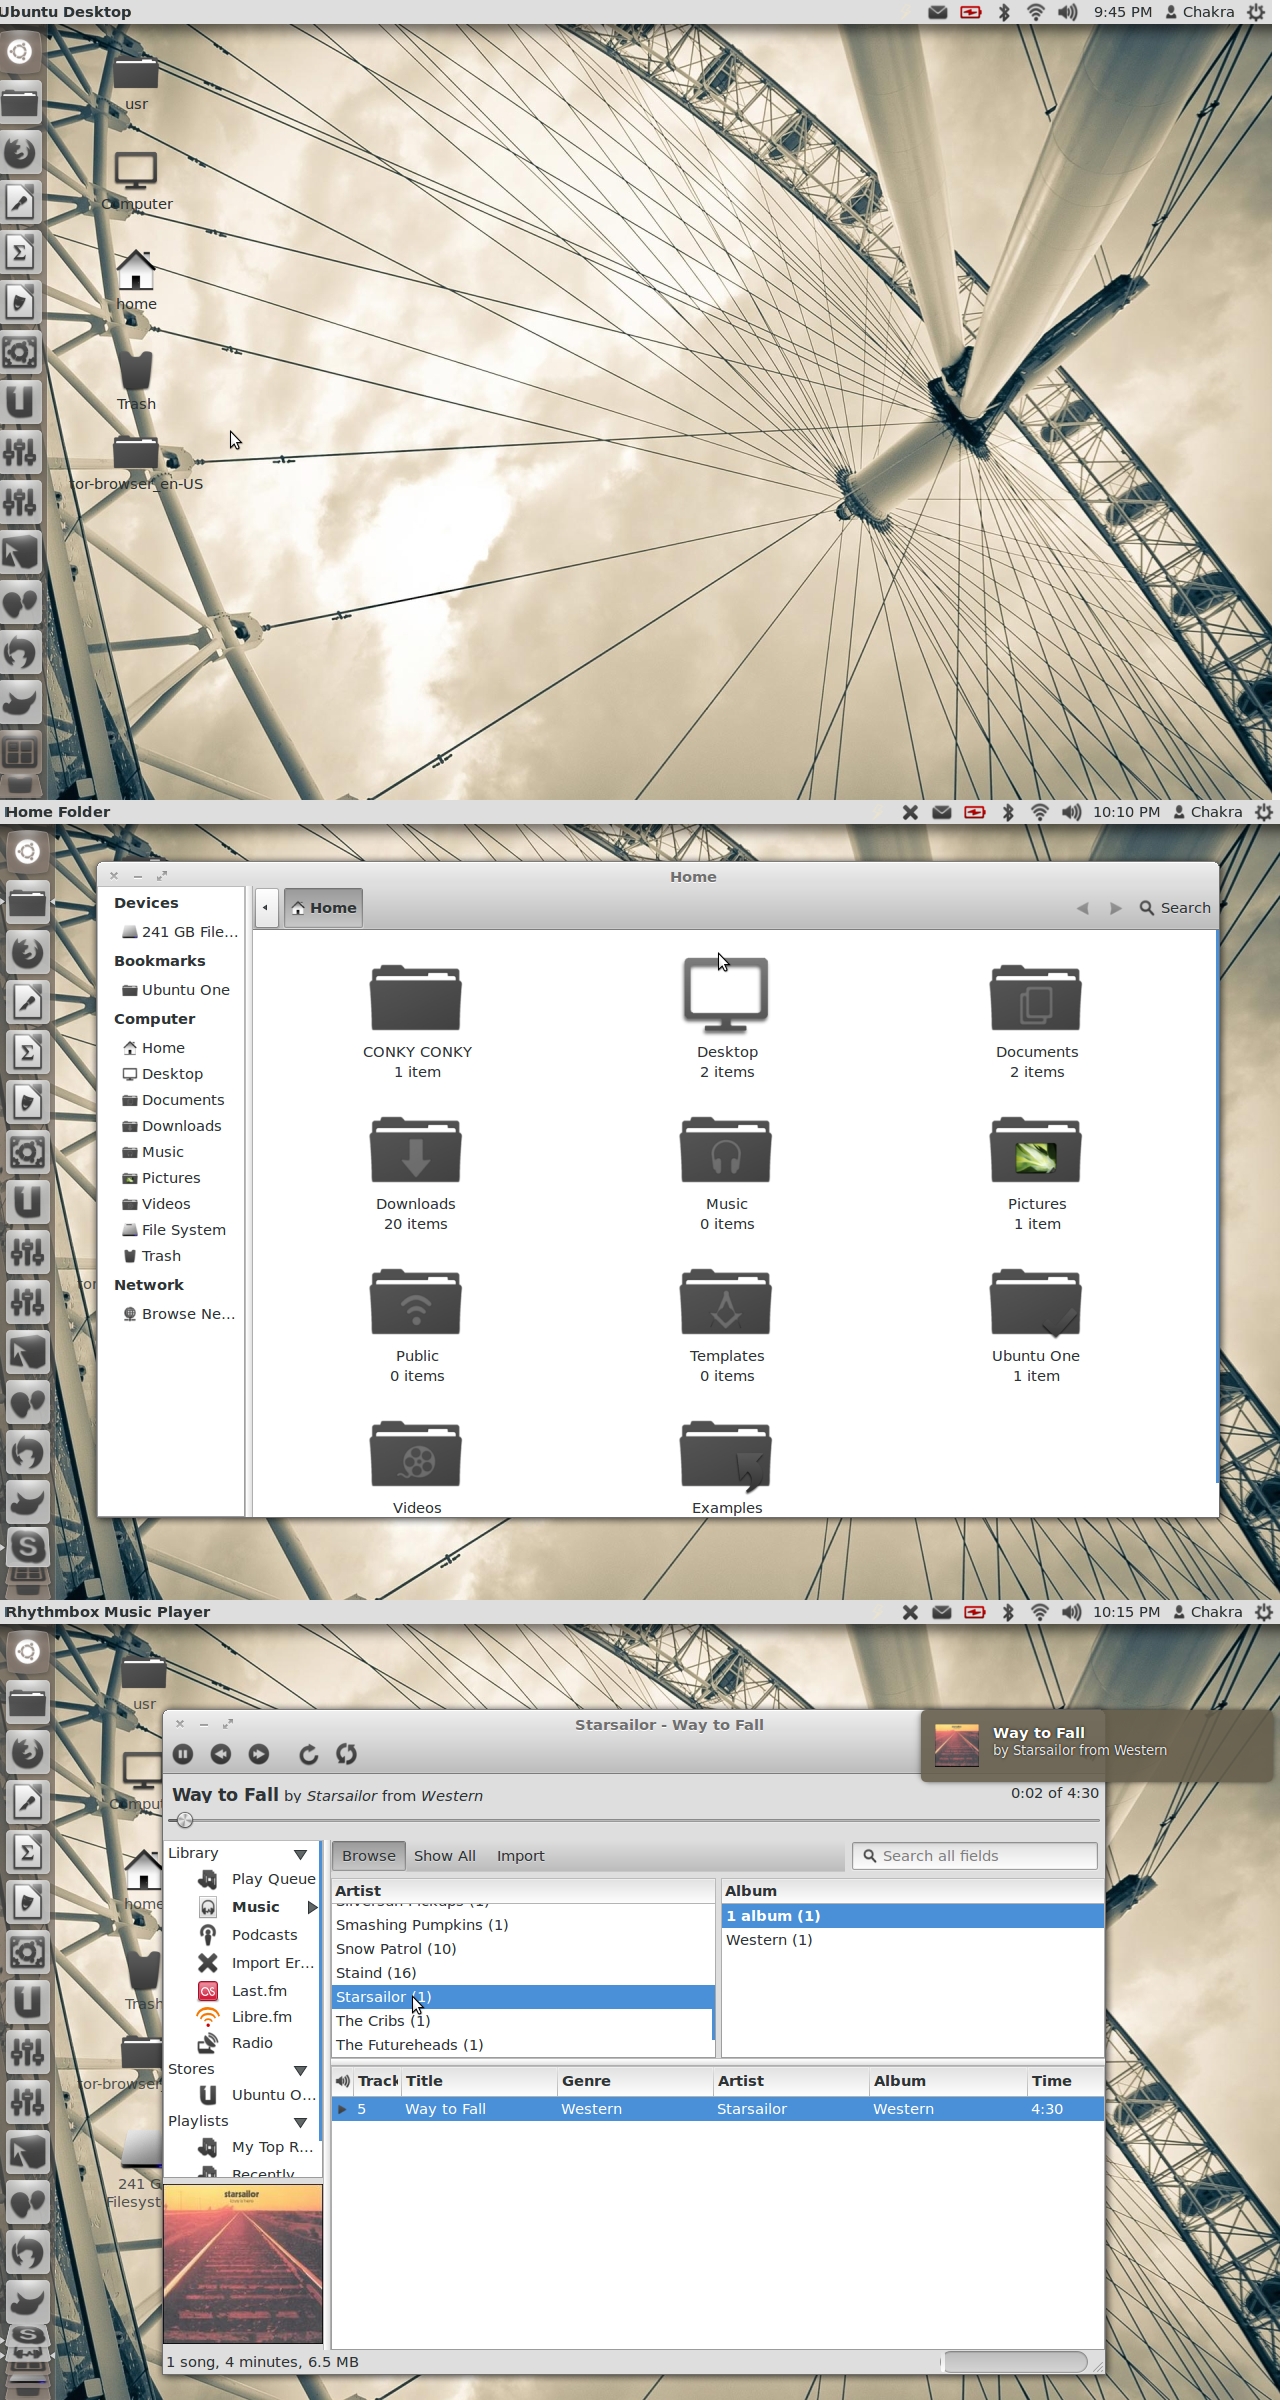The width and height of the screenshot is (1280, 2400).
Task: Toggle repeat in Rhythmbox toolbar
Action: [x=309, y=1754]
